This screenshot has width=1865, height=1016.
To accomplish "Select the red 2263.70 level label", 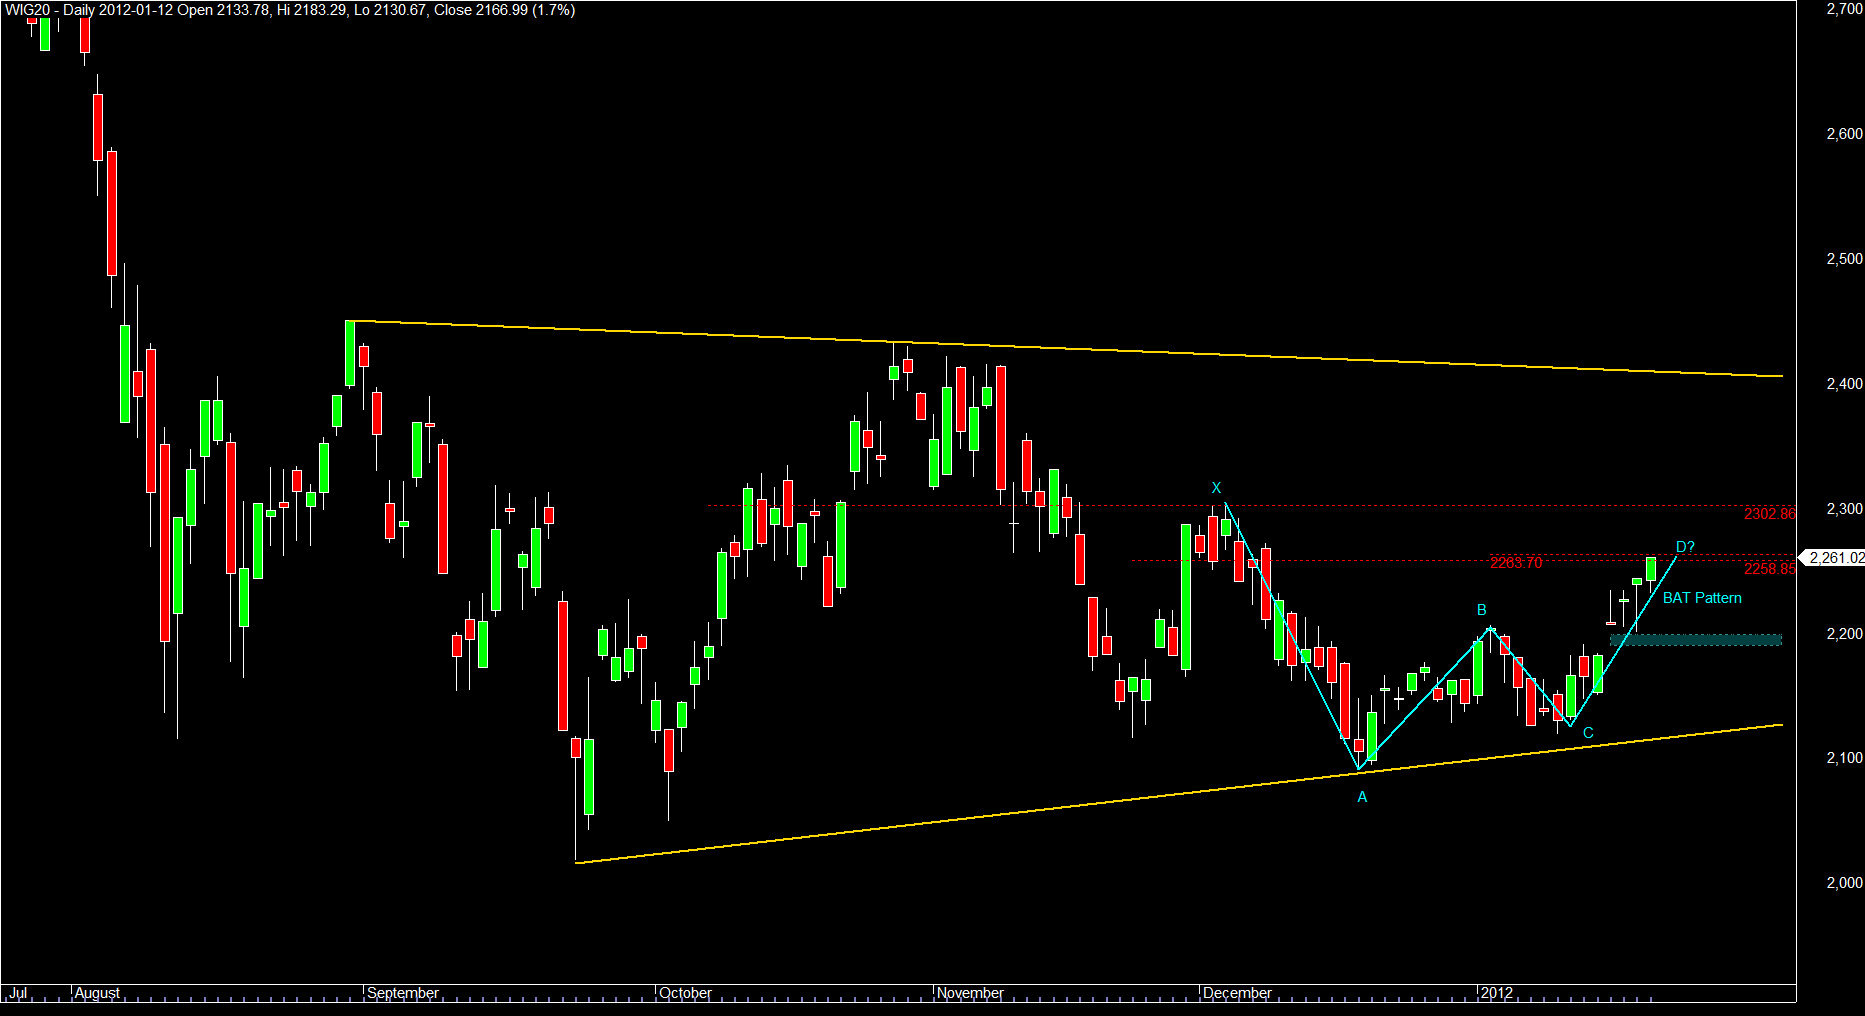I will 1516,563.
